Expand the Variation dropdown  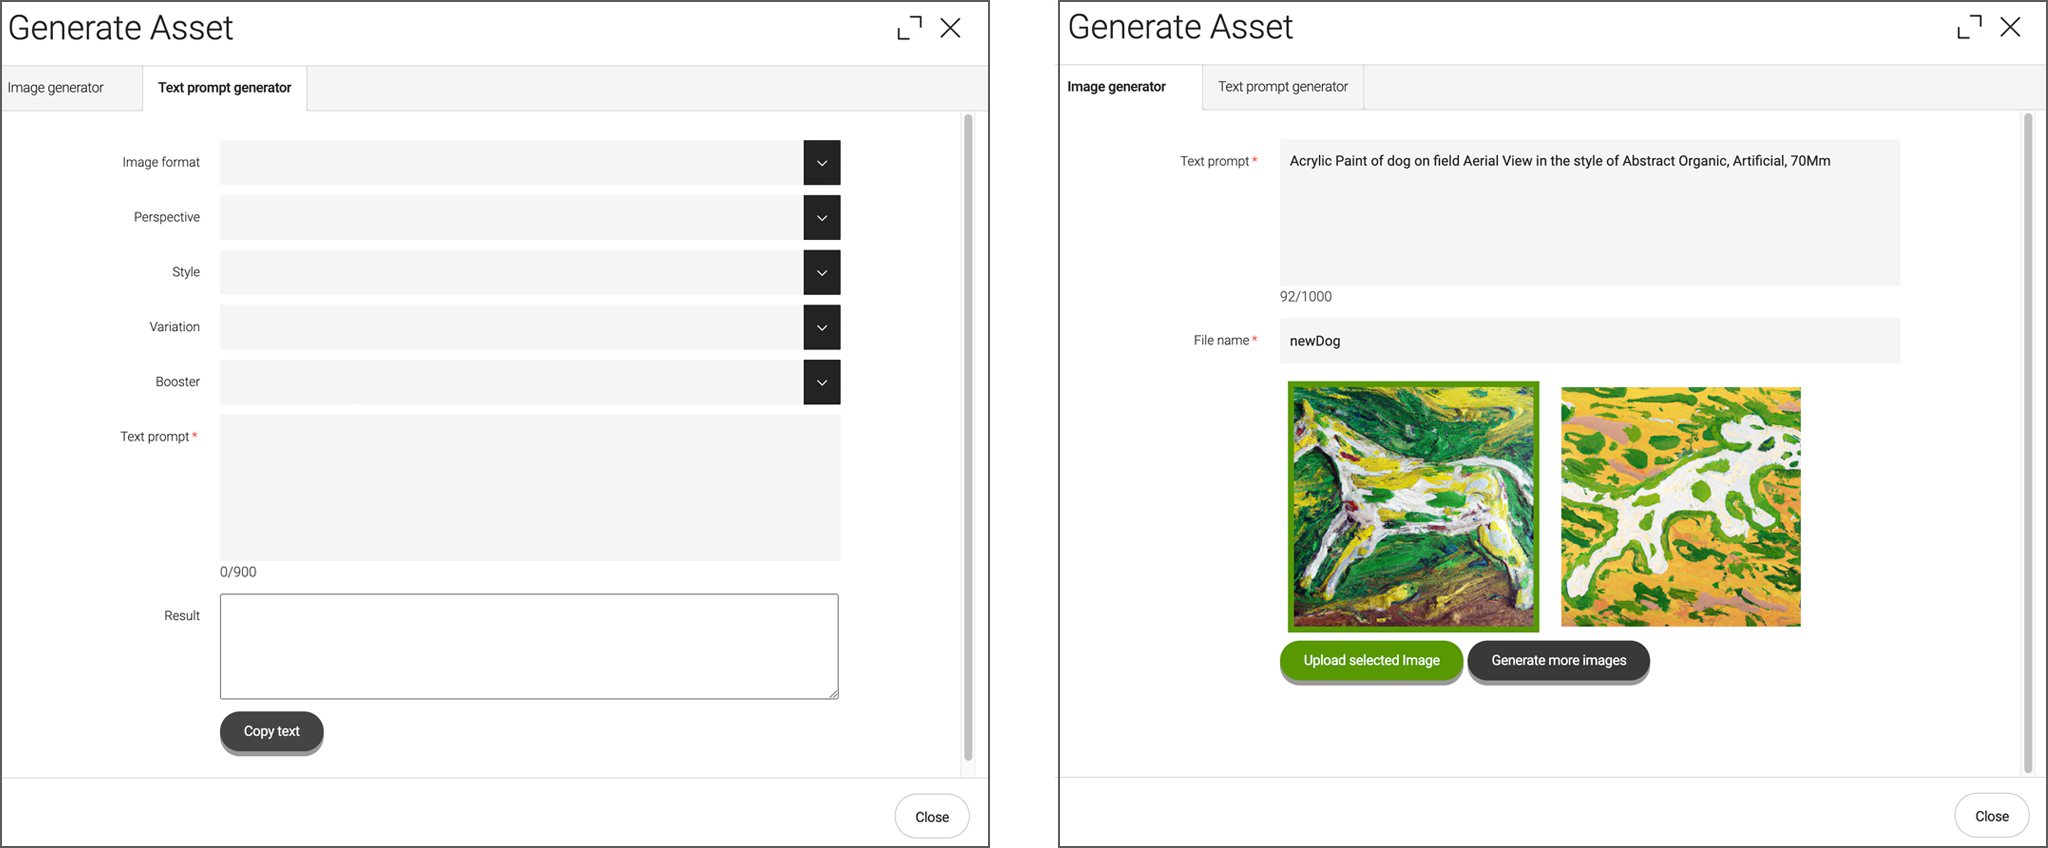pyautogui.click(x=821, y=328)
